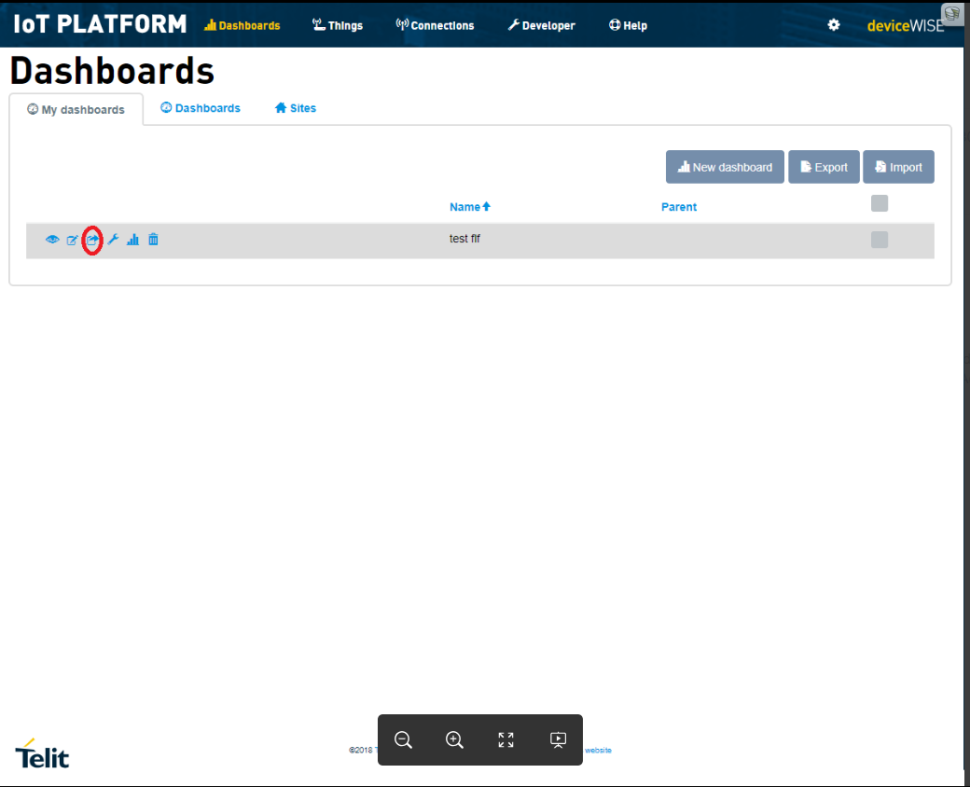Select the My dashboards tab
Viewport: 970px width, 787px height.
point(75,110)
